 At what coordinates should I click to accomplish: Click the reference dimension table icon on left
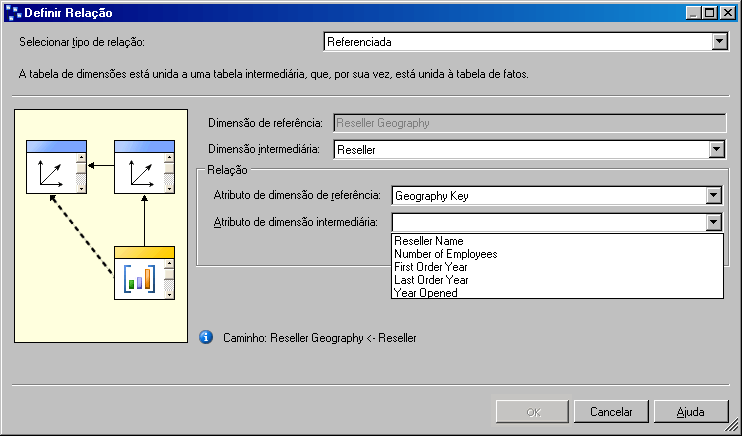[50, 172]
